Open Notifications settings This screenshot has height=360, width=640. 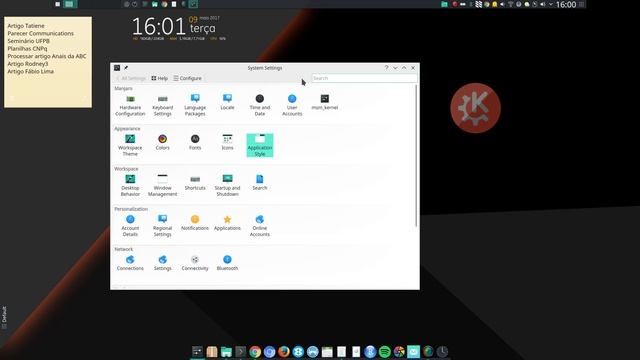[195, 223]
